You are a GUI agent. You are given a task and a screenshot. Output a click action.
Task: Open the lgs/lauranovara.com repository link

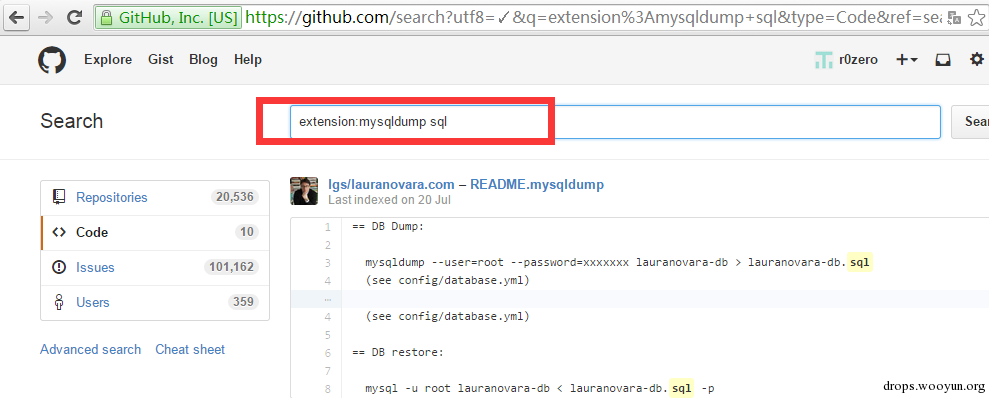[391, 185]
